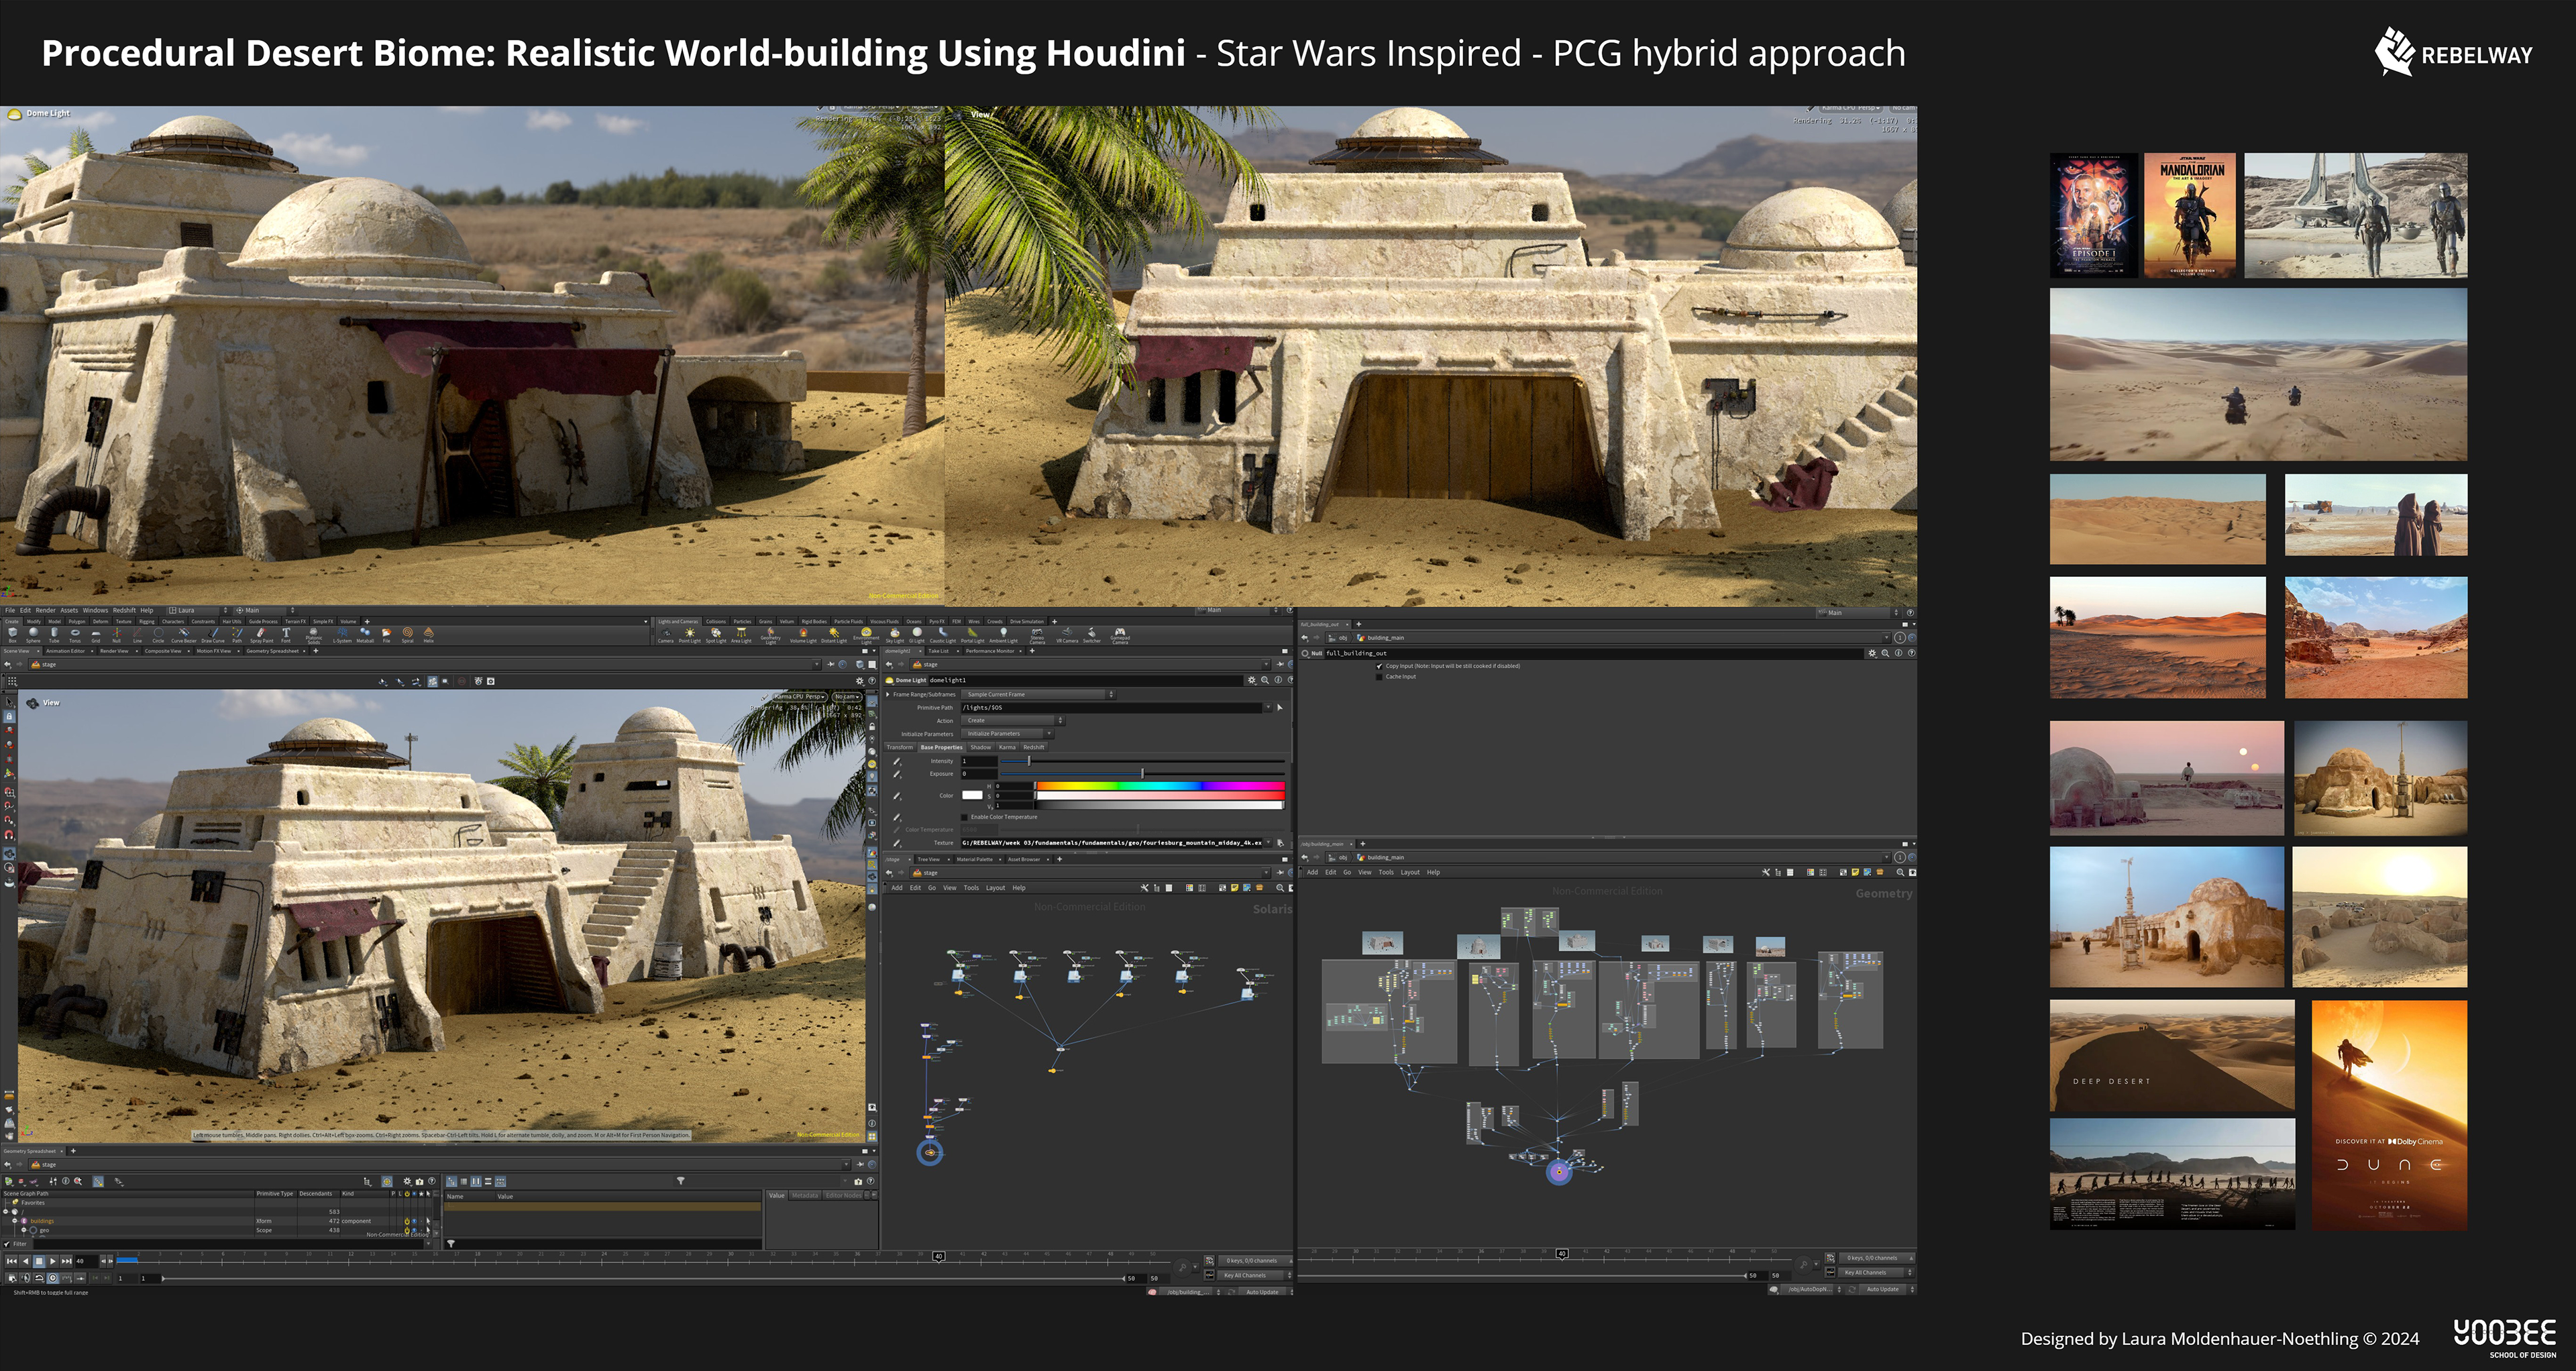Add an Area Light from shelf
This screenshot has height=1371, width=2576.
pos(741,634)
